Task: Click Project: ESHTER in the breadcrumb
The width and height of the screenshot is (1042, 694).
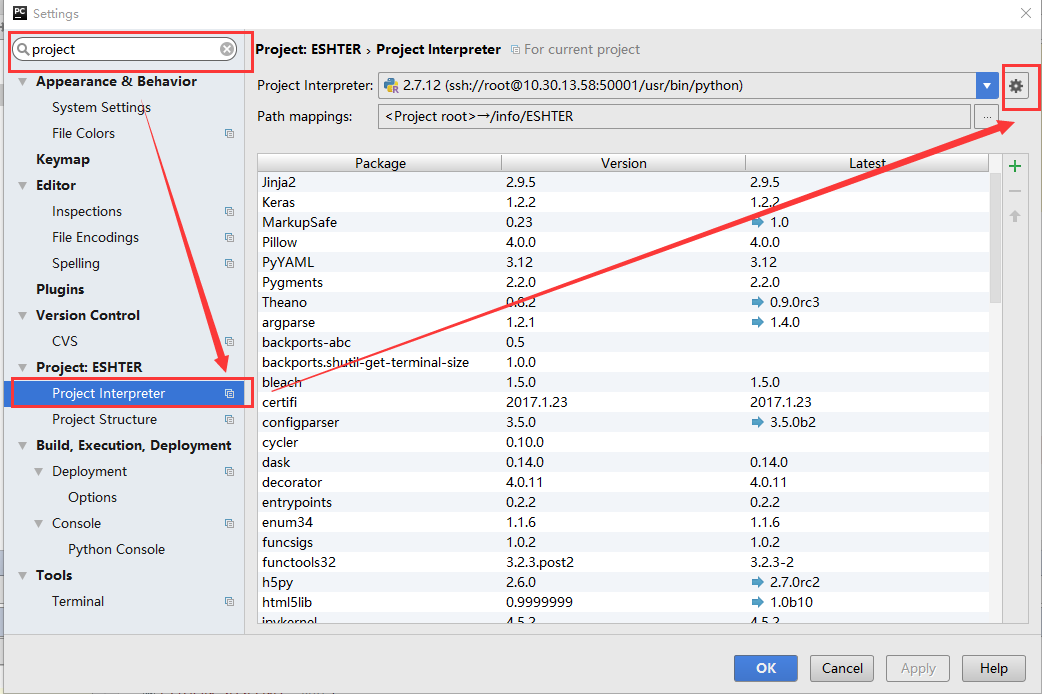Action: point(308,49)
